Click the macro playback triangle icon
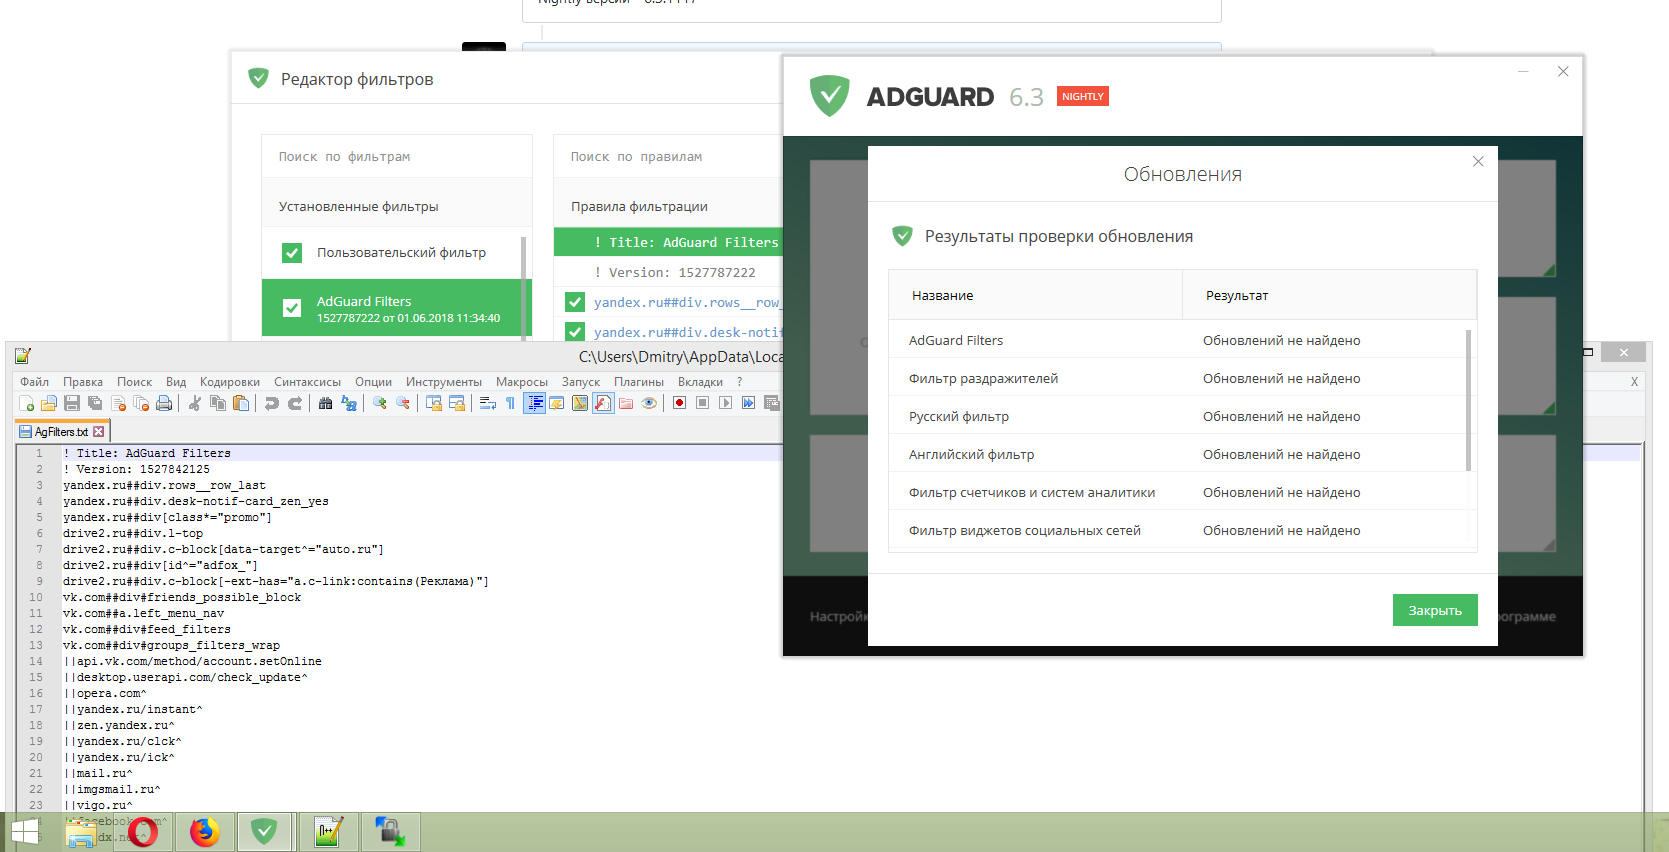The height and width of the screenshot is (852, 1669). (x=725, y=403)
